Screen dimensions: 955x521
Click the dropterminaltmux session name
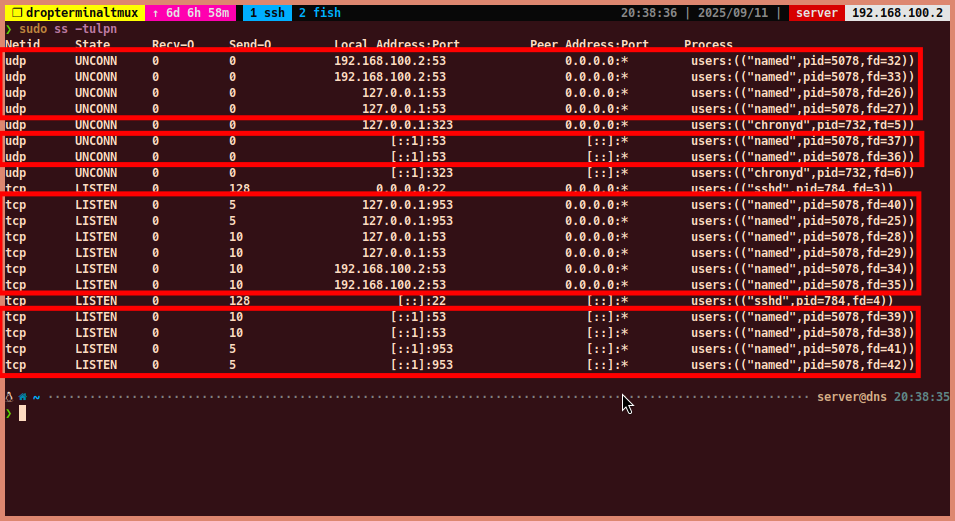point(81,13)
